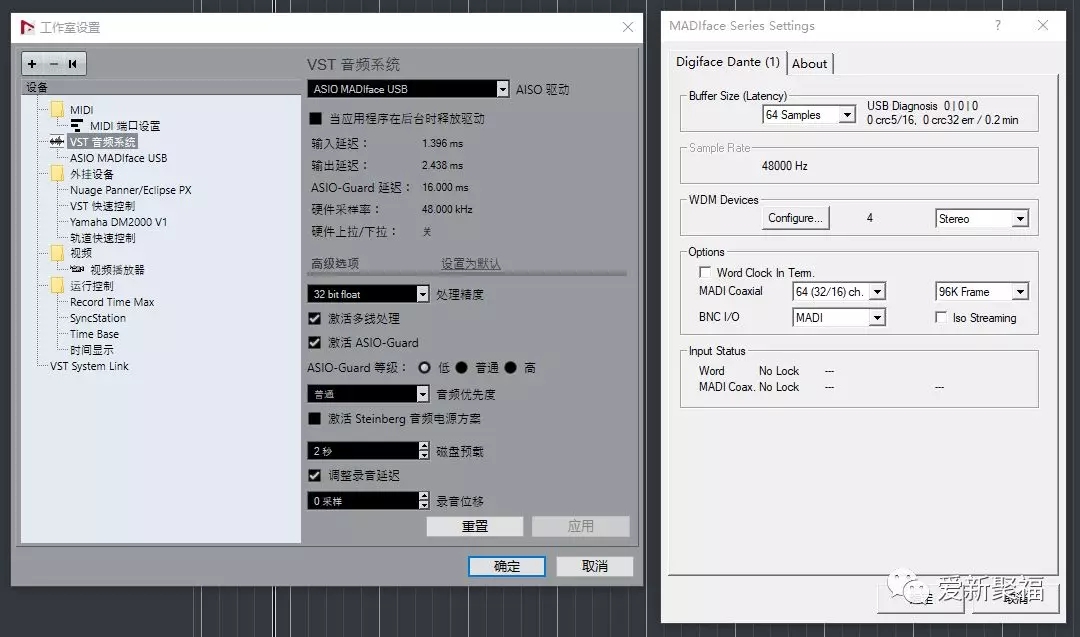Select the MIDI 端口设置 icon in tree
The image size is (1080, 637).
[x=77, y=126]
